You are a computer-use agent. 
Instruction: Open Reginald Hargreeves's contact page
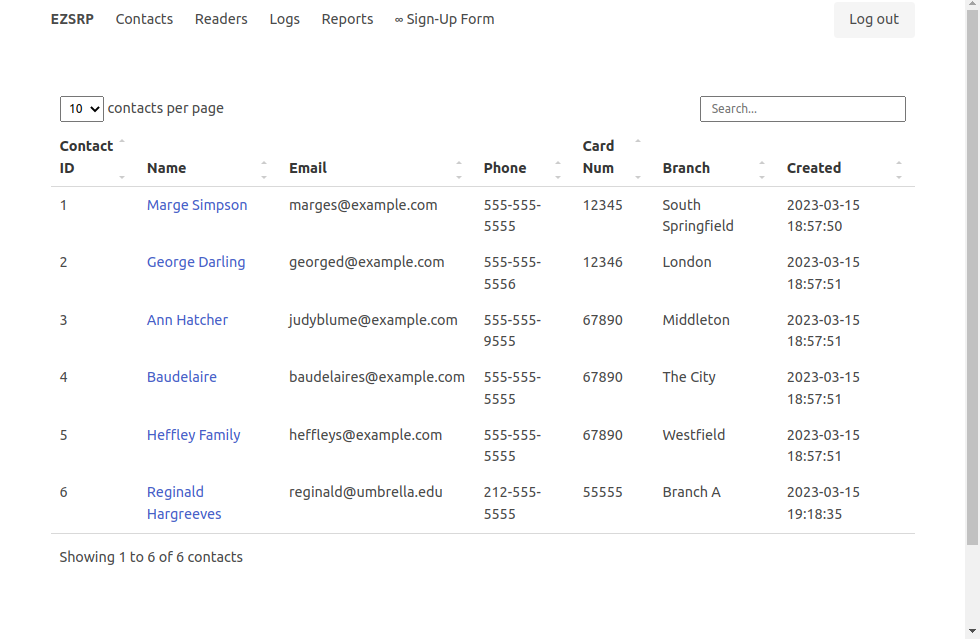[x=183, y=502]
